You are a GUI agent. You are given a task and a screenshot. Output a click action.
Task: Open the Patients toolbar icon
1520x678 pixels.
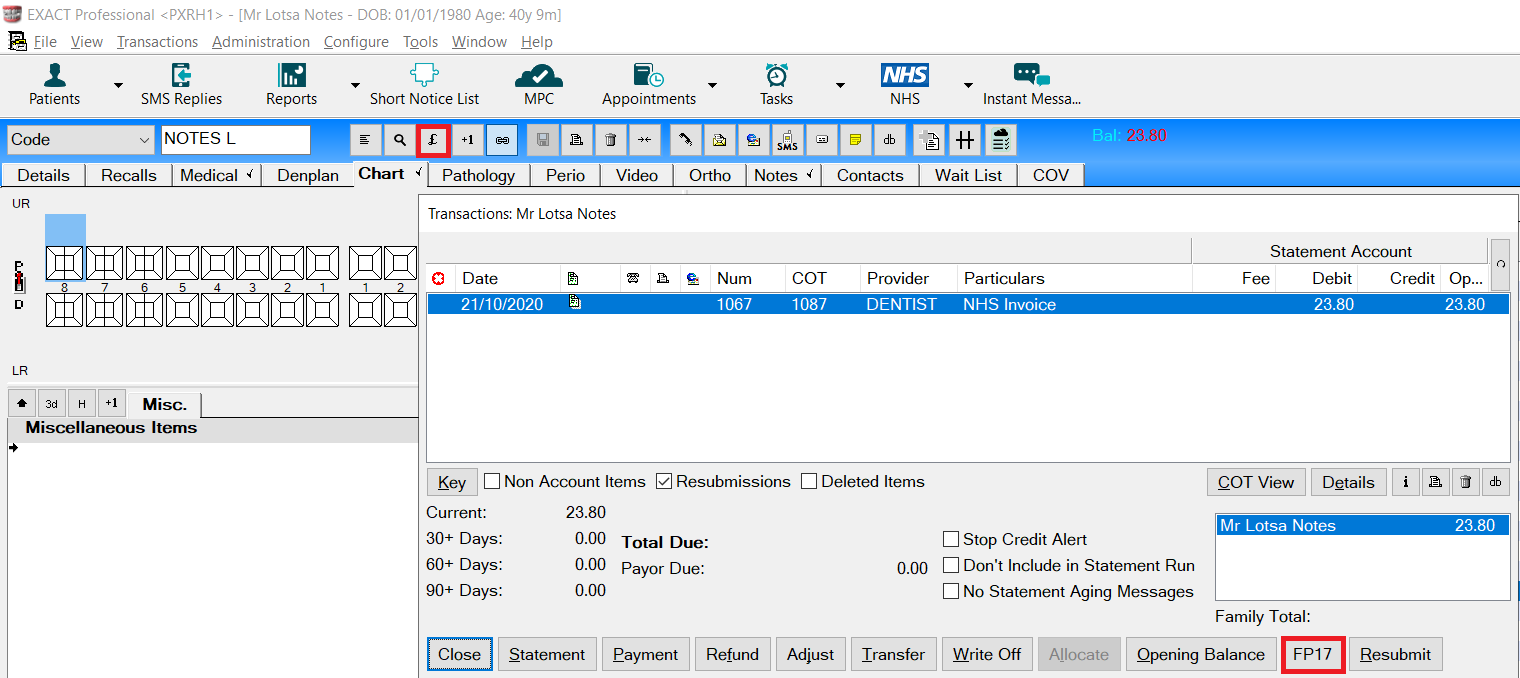click(x=55, y=84)
